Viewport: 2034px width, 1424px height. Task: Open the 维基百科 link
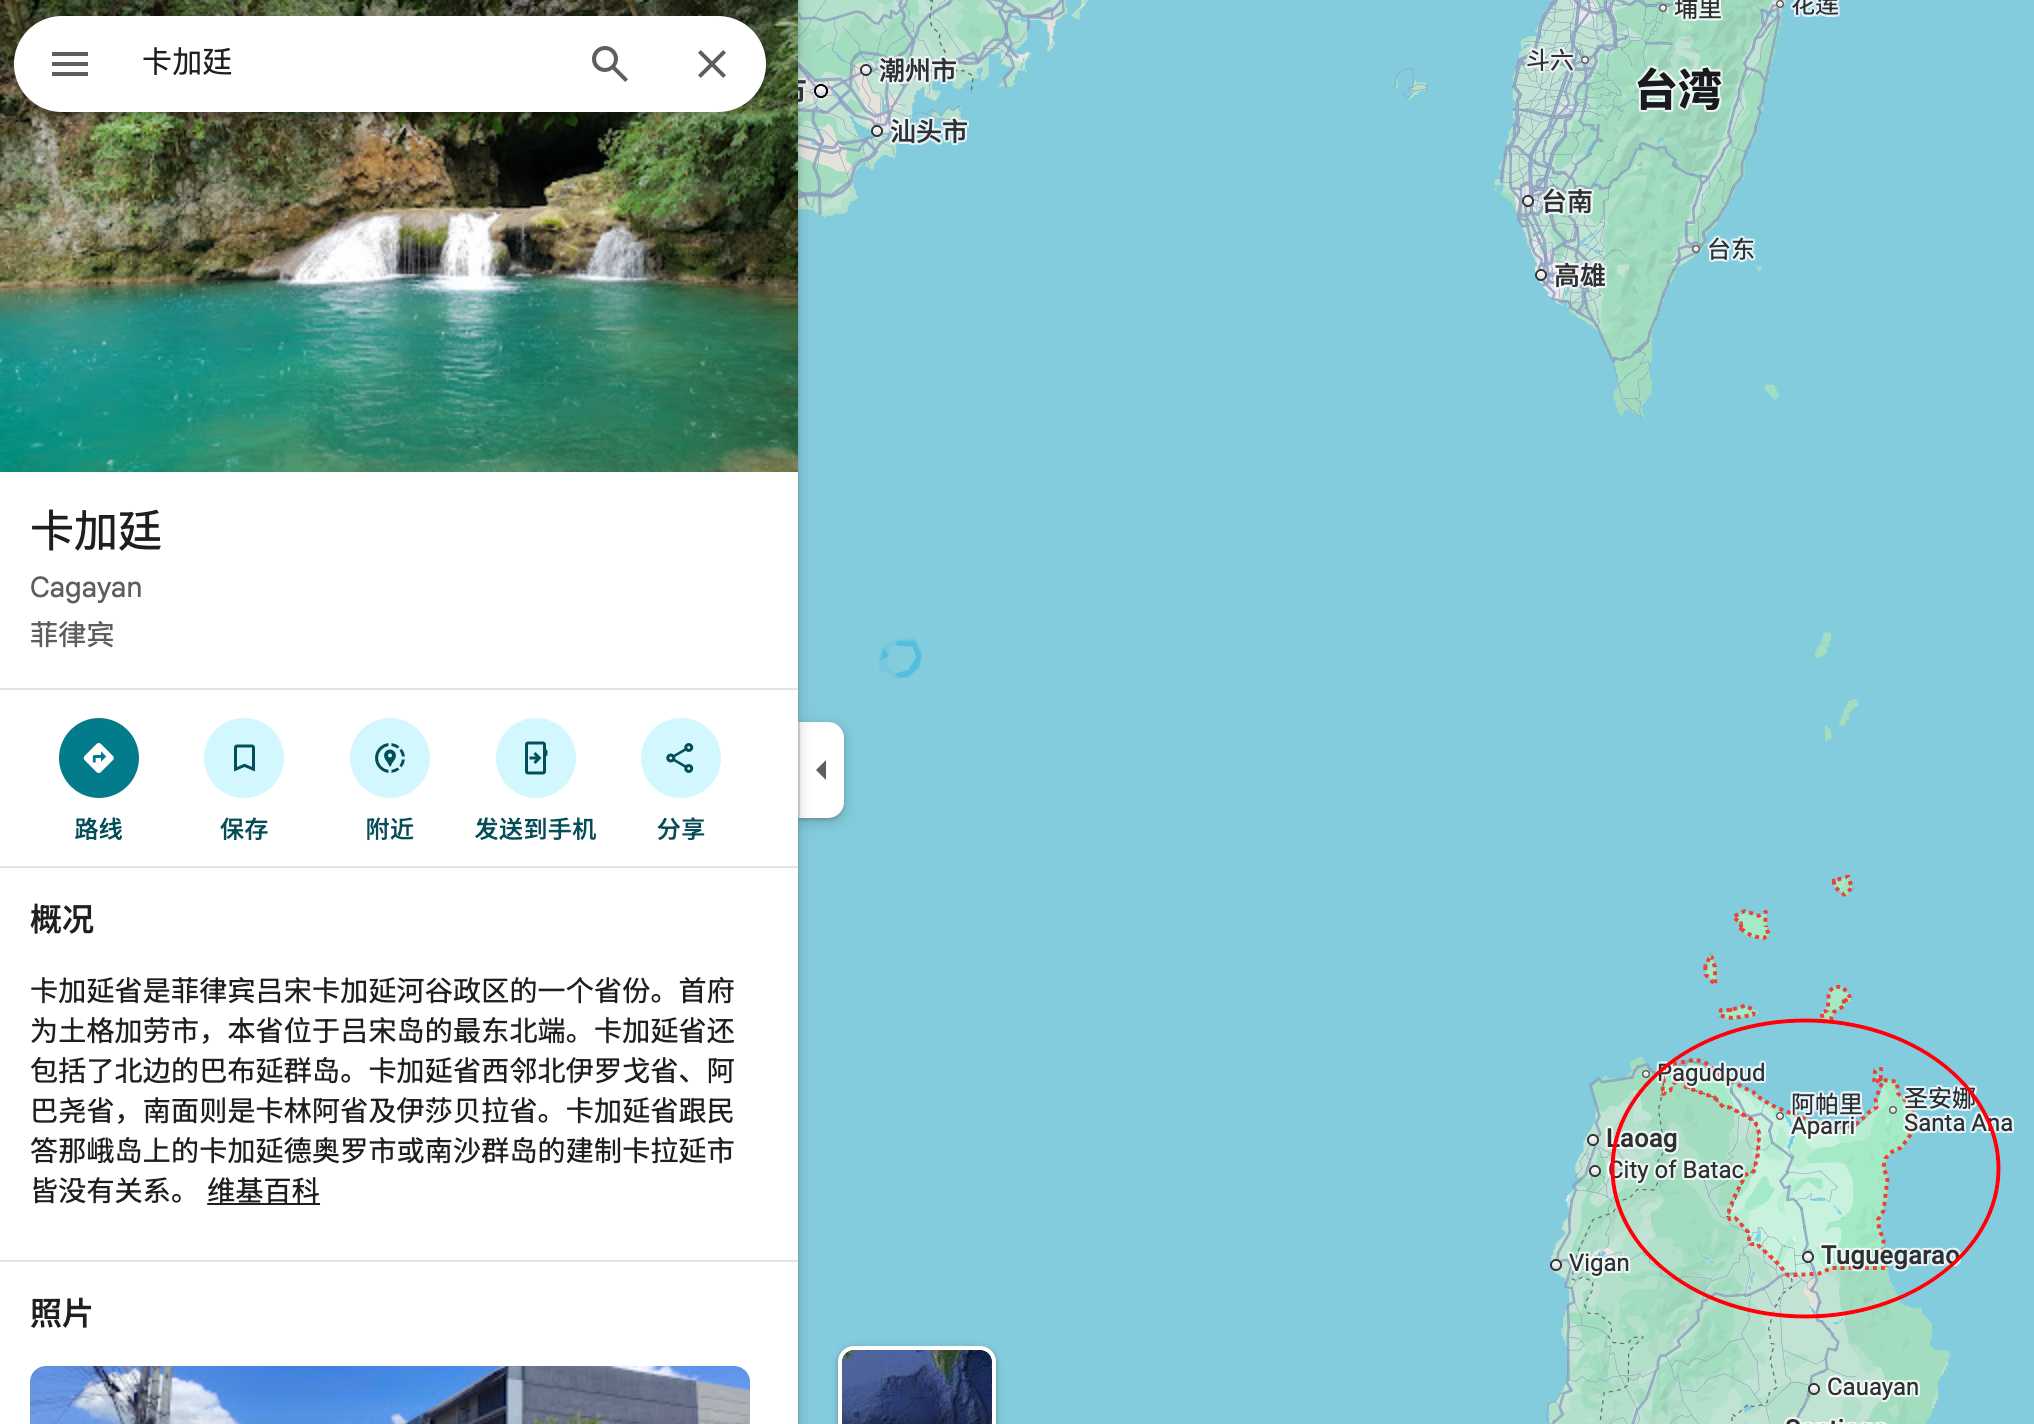coord(263,1191)
